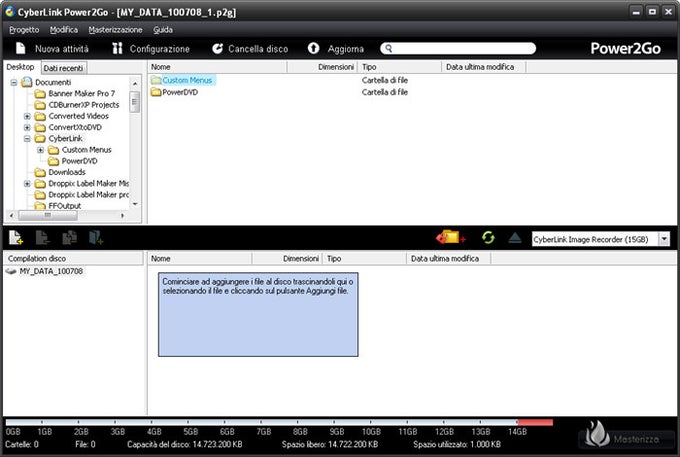Click the Nuova attività page icon
The height and width of the screenshot is (457, 680).
click(x=20, y=48)
